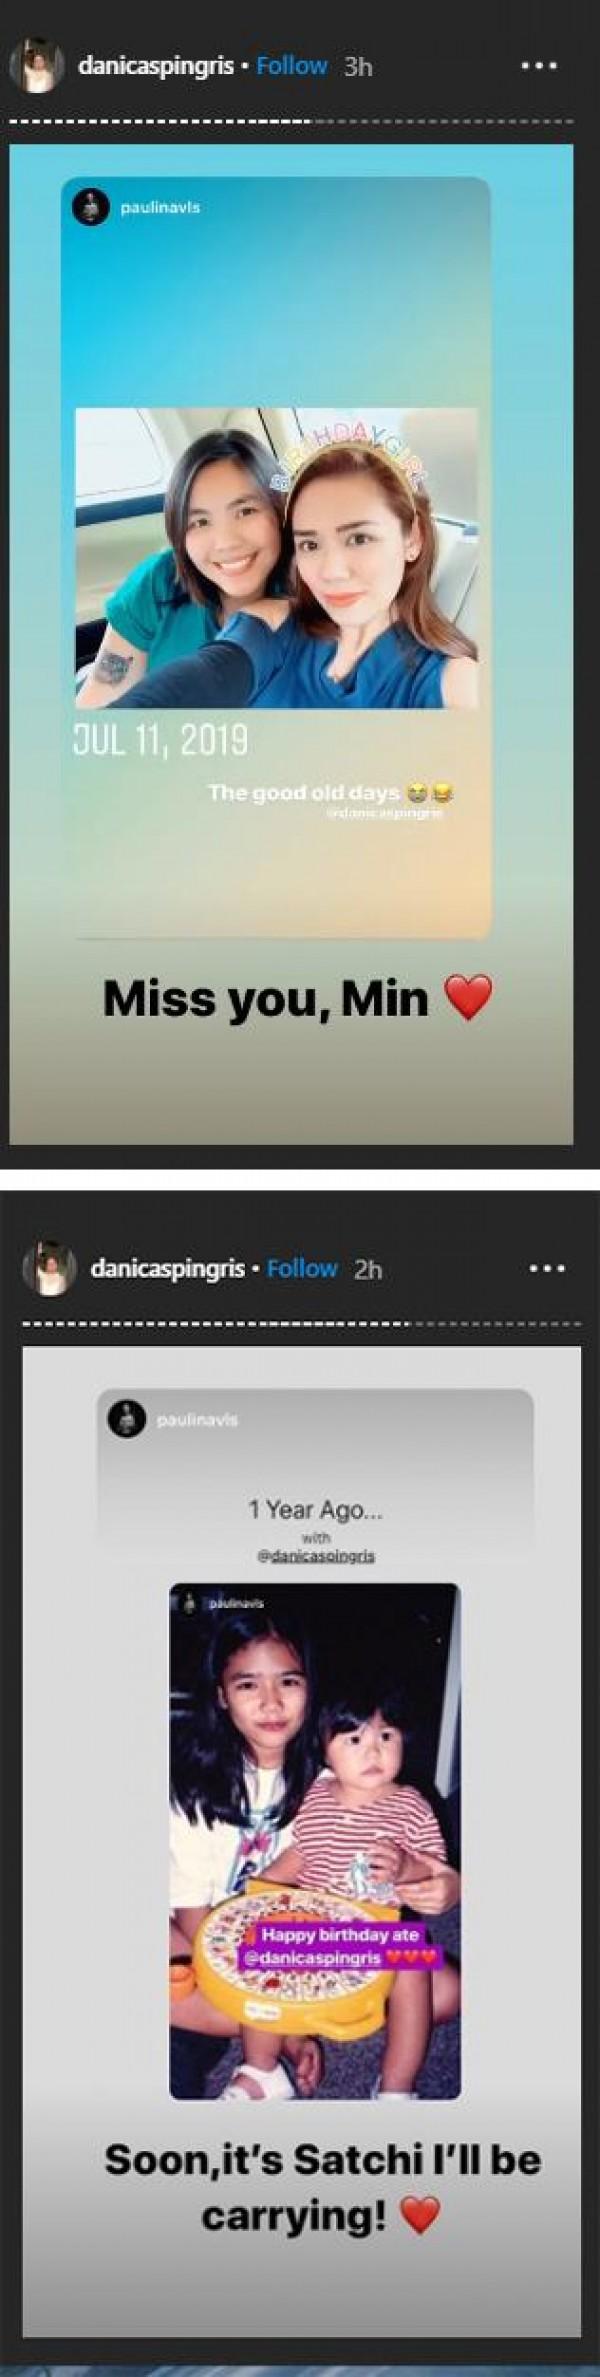This screenshot has width=600, height=2377.
Task: Open danicaspingris username in bottom story header
Action: 168,1269
